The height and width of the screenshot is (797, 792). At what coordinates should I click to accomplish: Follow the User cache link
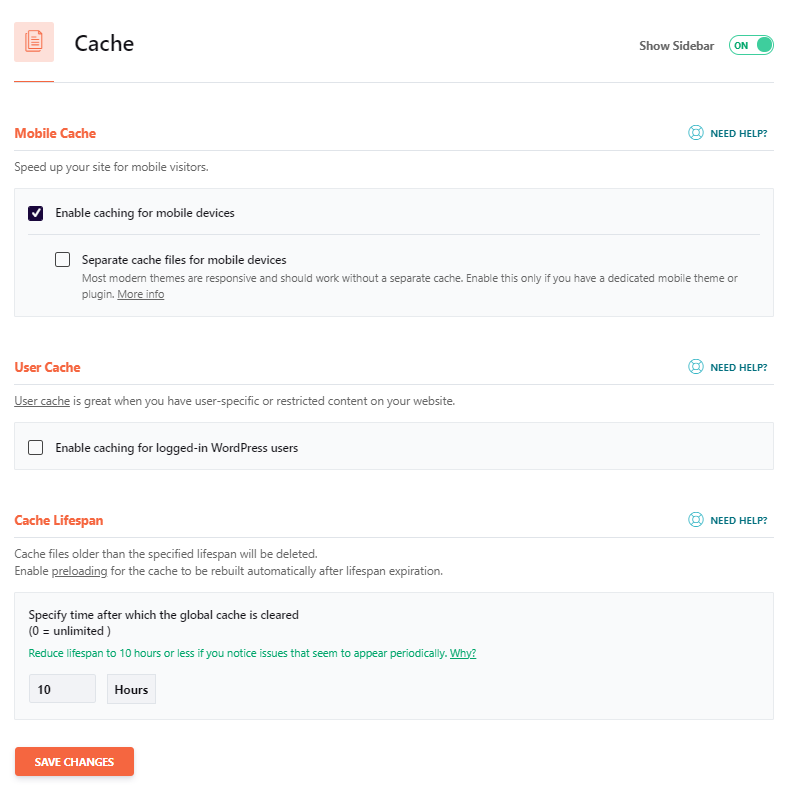coord(42,401)
